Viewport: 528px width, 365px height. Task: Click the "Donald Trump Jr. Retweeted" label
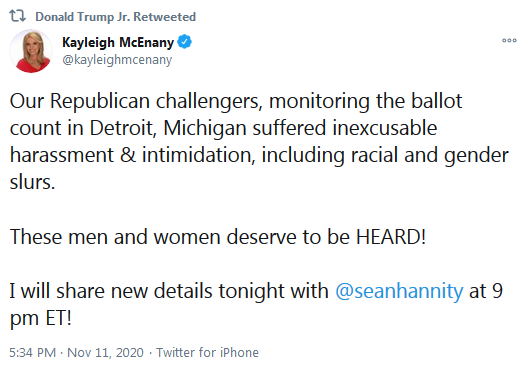point(116,16)
